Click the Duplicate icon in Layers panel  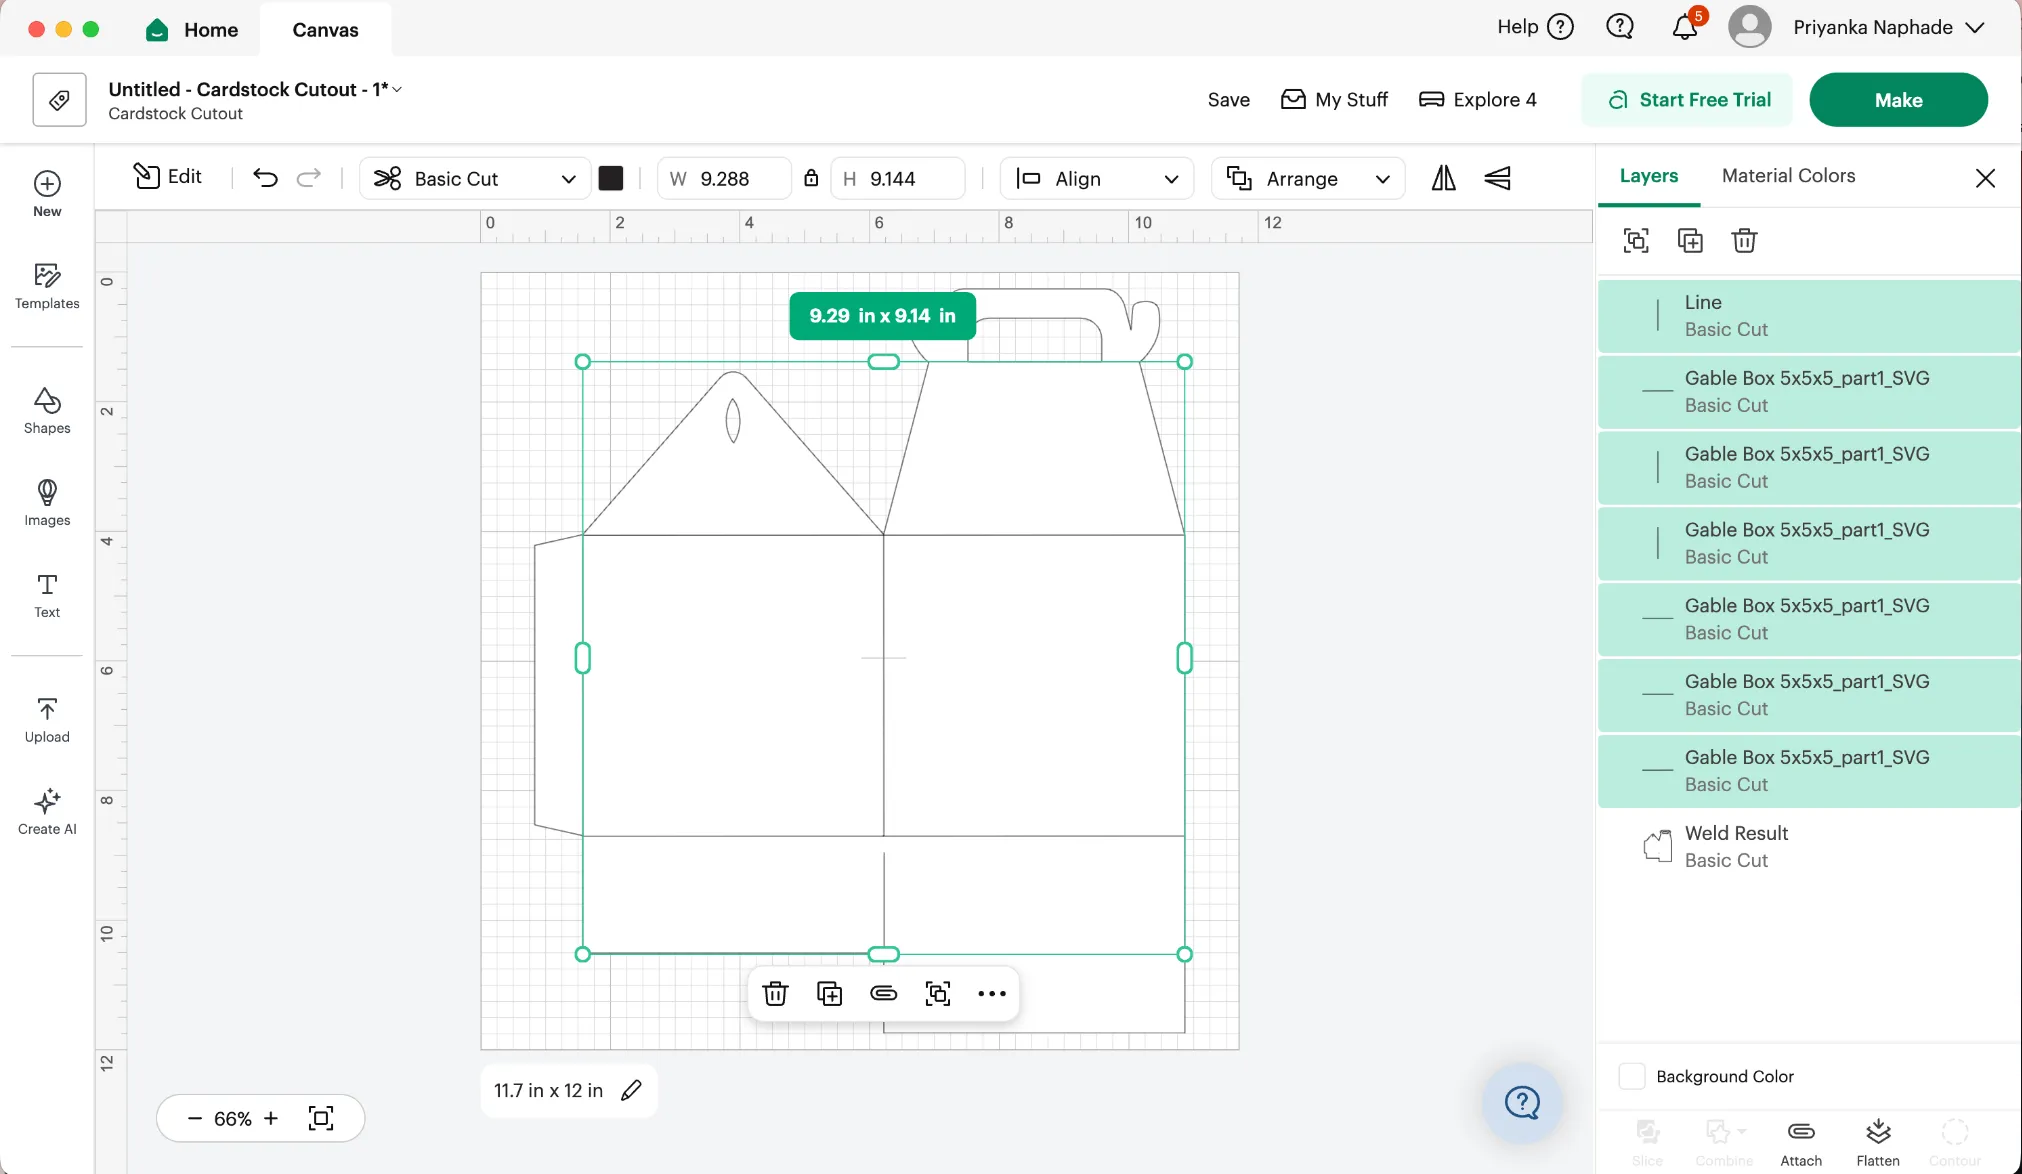tap(1690, 240)
